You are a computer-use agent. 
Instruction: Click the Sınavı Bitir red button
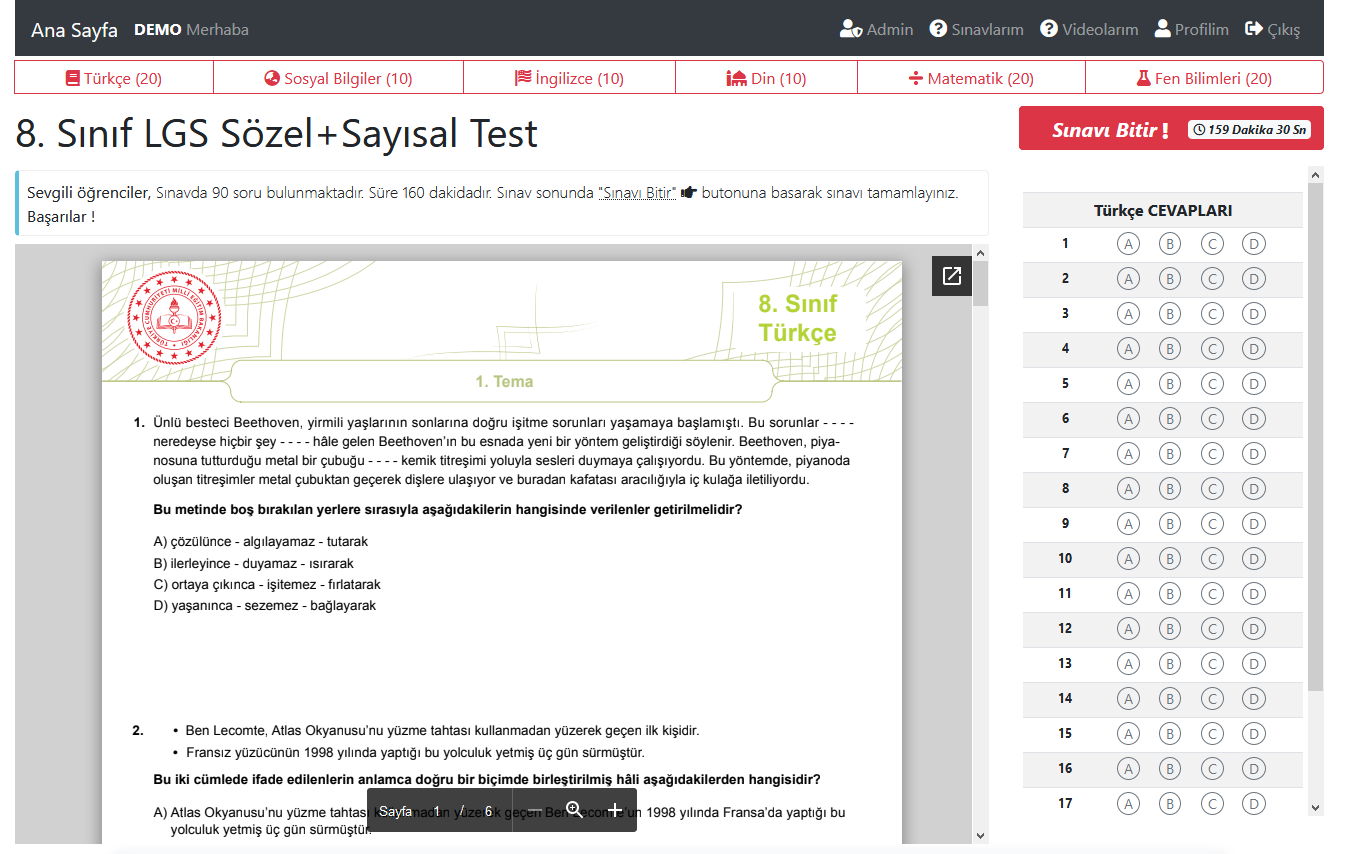pyautogui.click(x=1171, y=129)
